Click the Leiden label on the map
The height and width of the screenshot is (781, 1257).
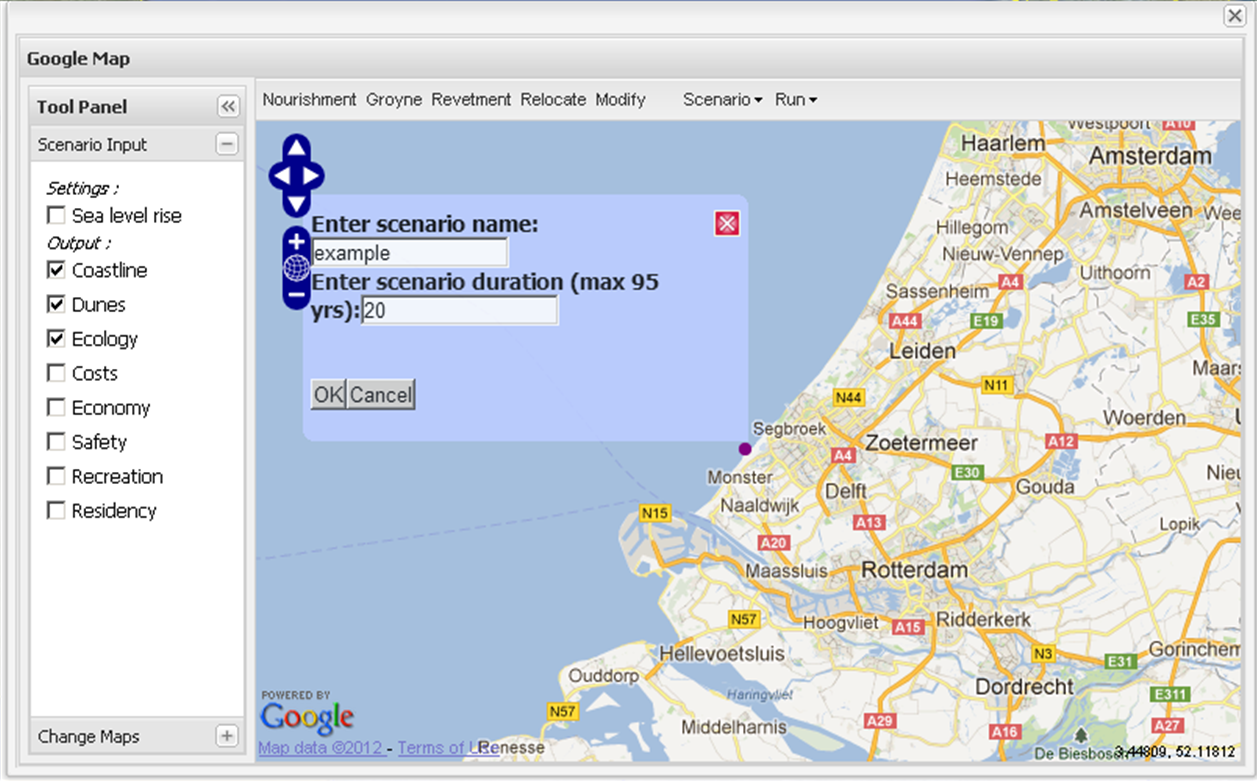click(x=922, y=352)
